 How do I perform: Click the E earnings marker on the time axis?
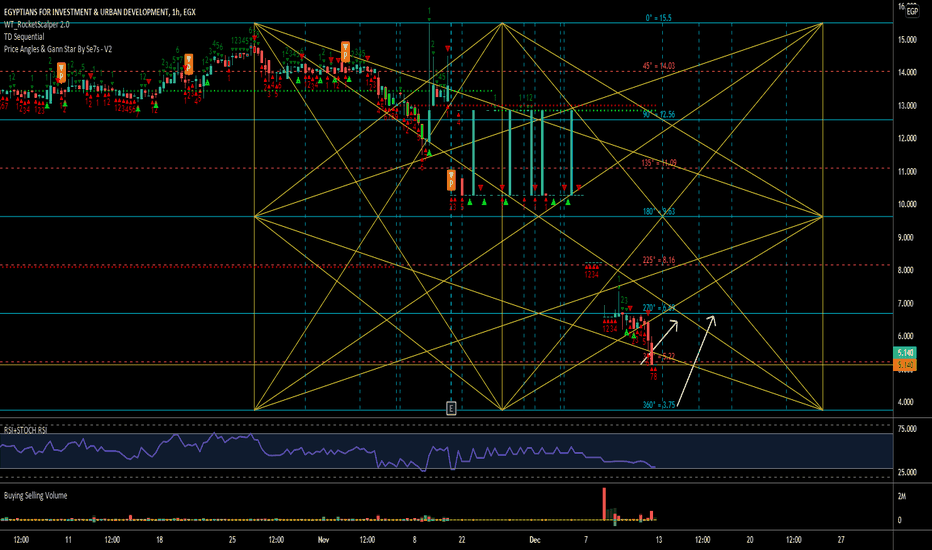(451, 408)
